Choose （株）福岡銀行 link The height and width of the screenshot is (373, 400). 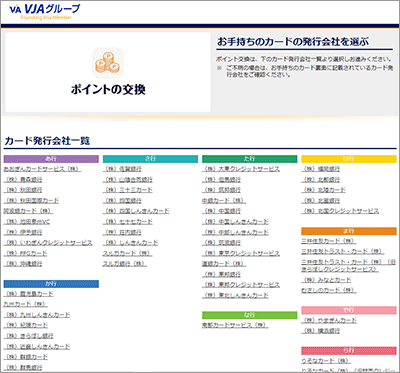(321, 169)
